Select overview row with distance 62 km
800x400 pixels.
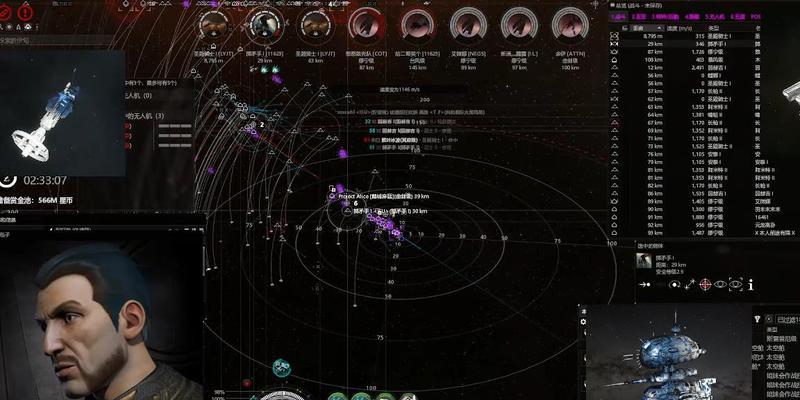[685, 99]
